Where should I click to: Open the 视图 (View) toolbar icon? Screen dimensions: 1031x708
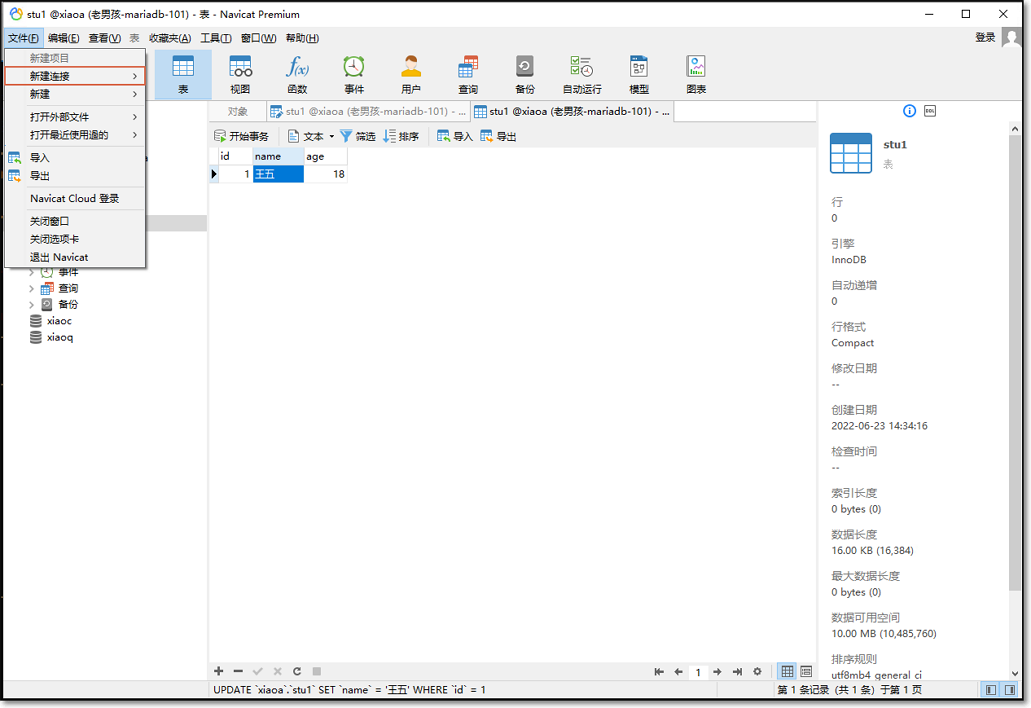[x=240, y=75]
